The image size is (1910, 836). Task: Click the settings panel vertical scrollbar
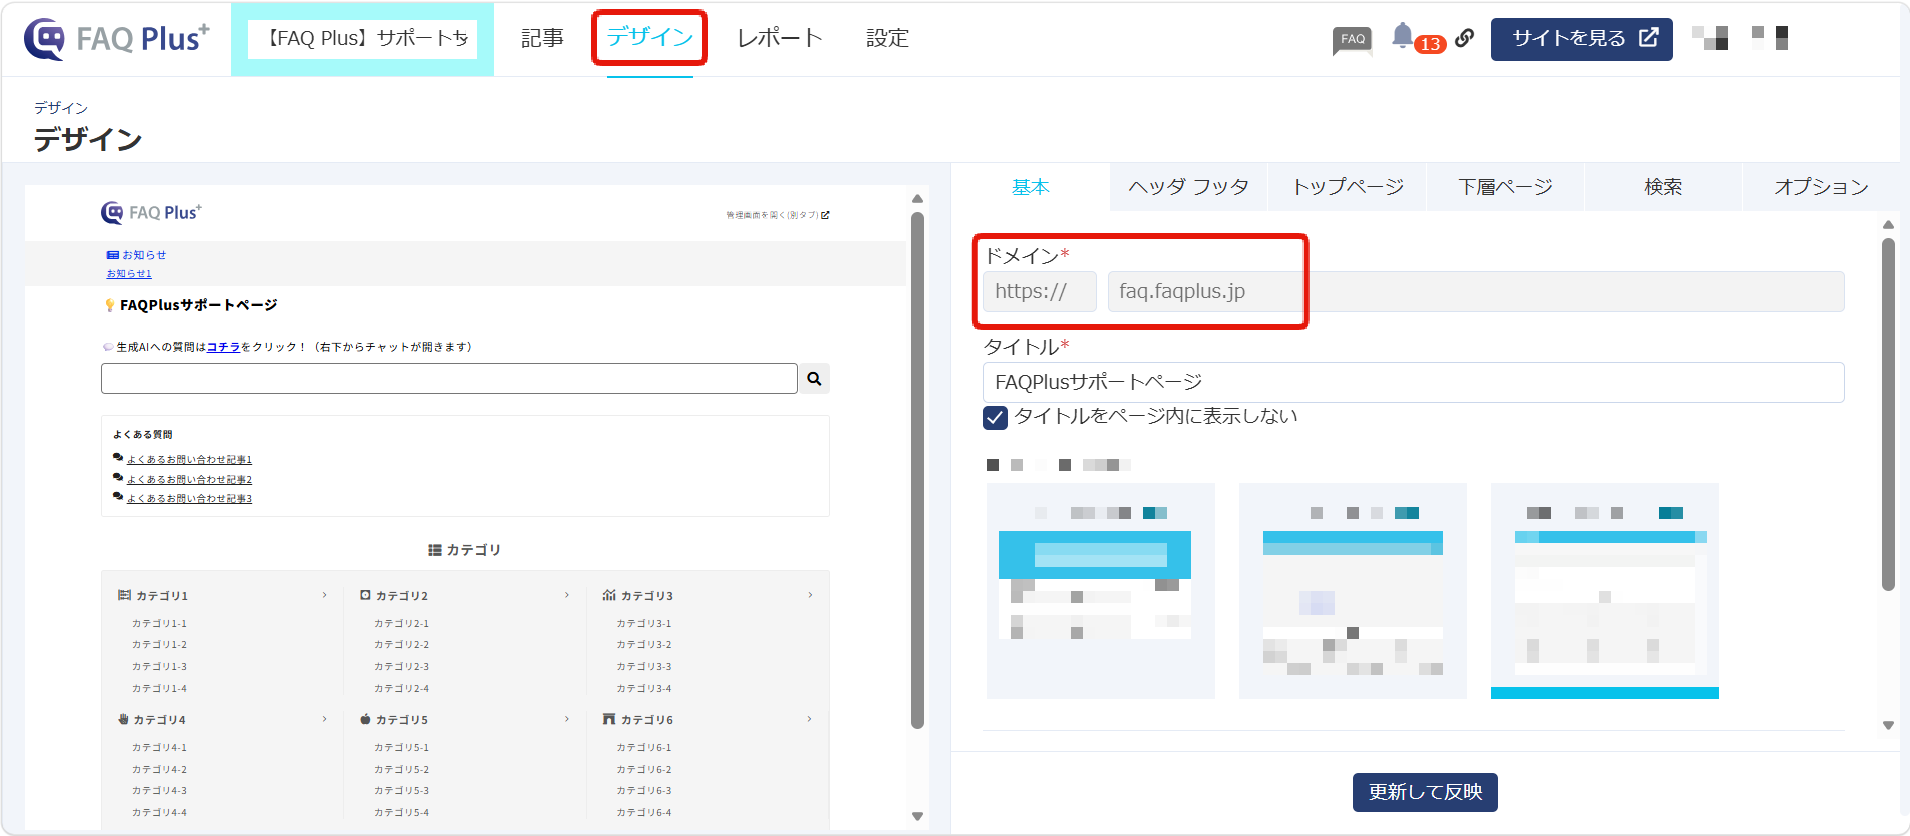click(x=1888, y=414)
